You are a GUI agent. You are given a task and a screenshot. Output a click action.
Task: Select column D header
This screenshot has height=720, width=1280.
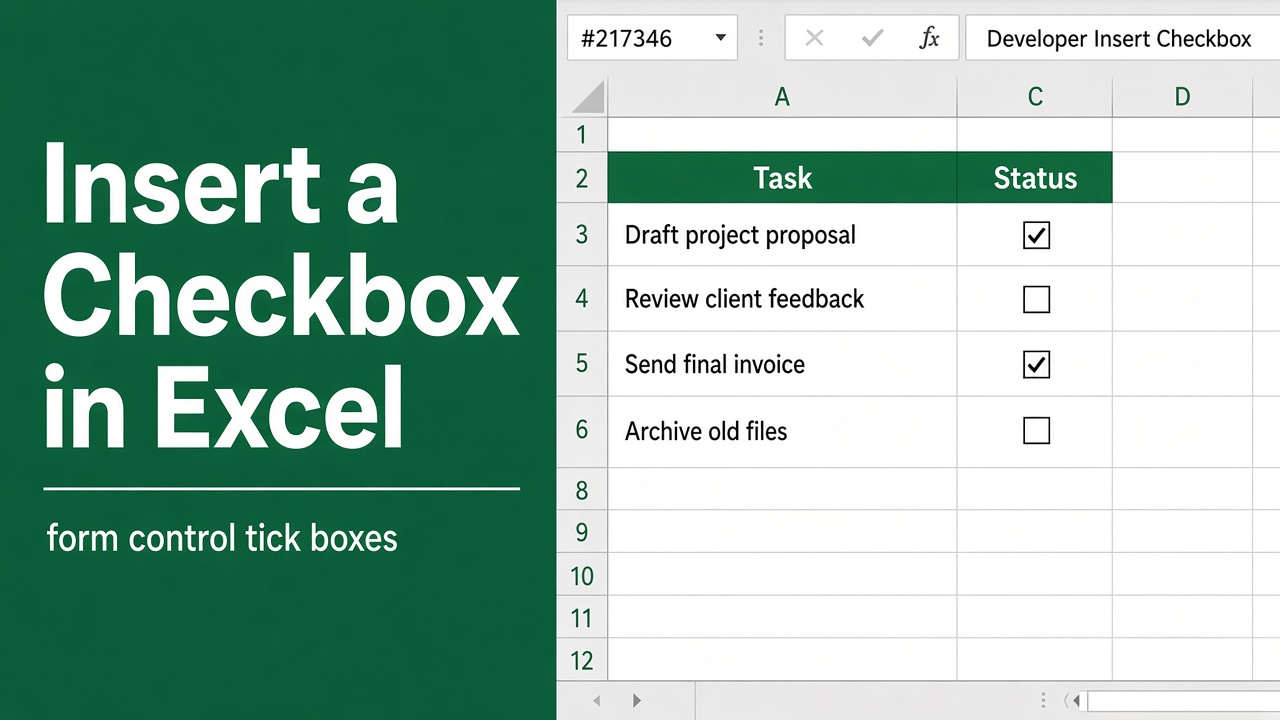pos(1182,97)
